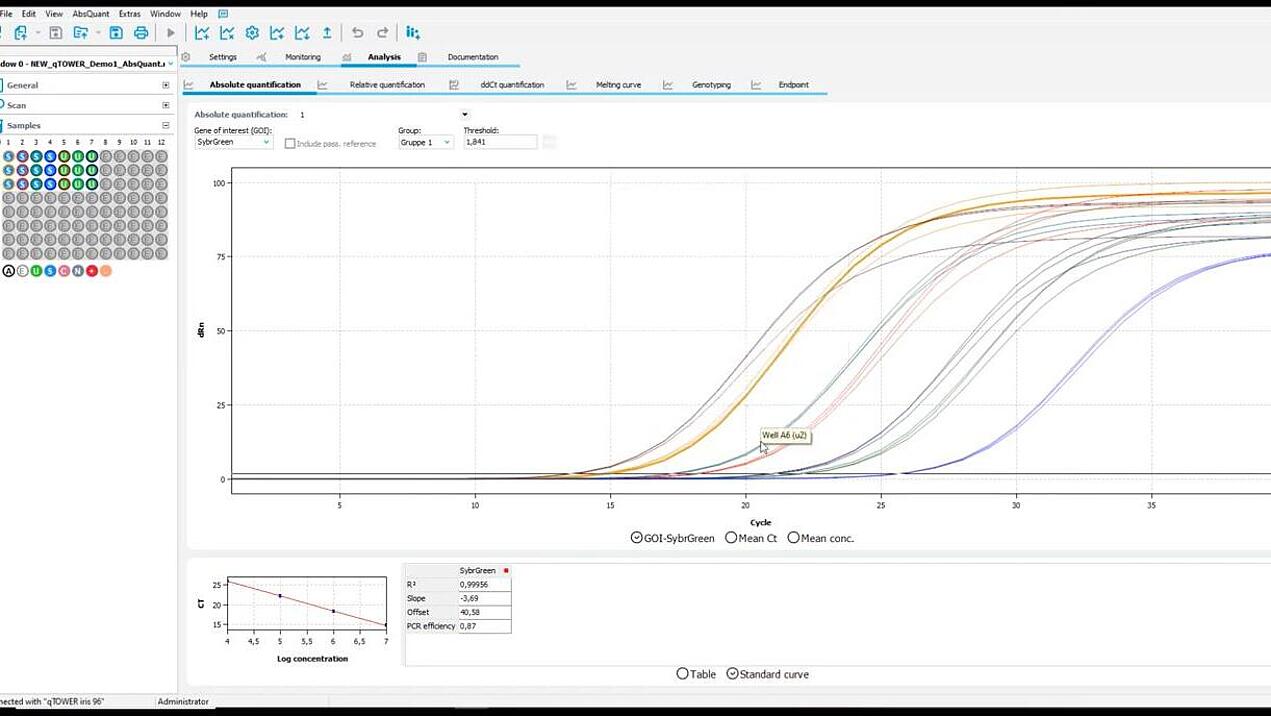Click the Threshold value input field
This screenshot has height=716, width=1271.
500,142
